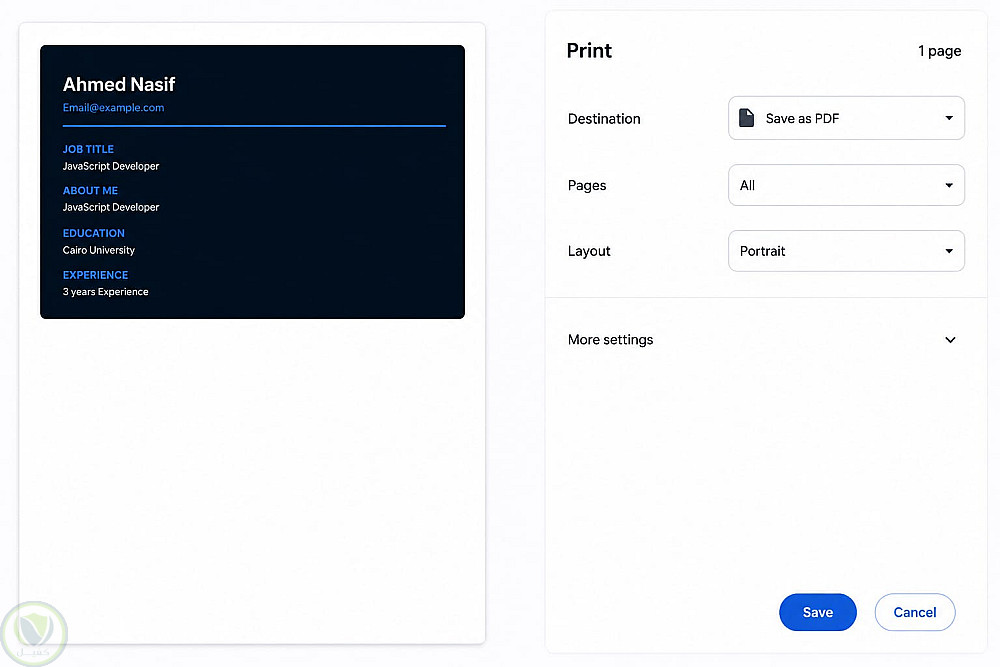Click the EDUCATION section heading
Viewport: 1000px width, 667px height.
(x=94, y=233)
